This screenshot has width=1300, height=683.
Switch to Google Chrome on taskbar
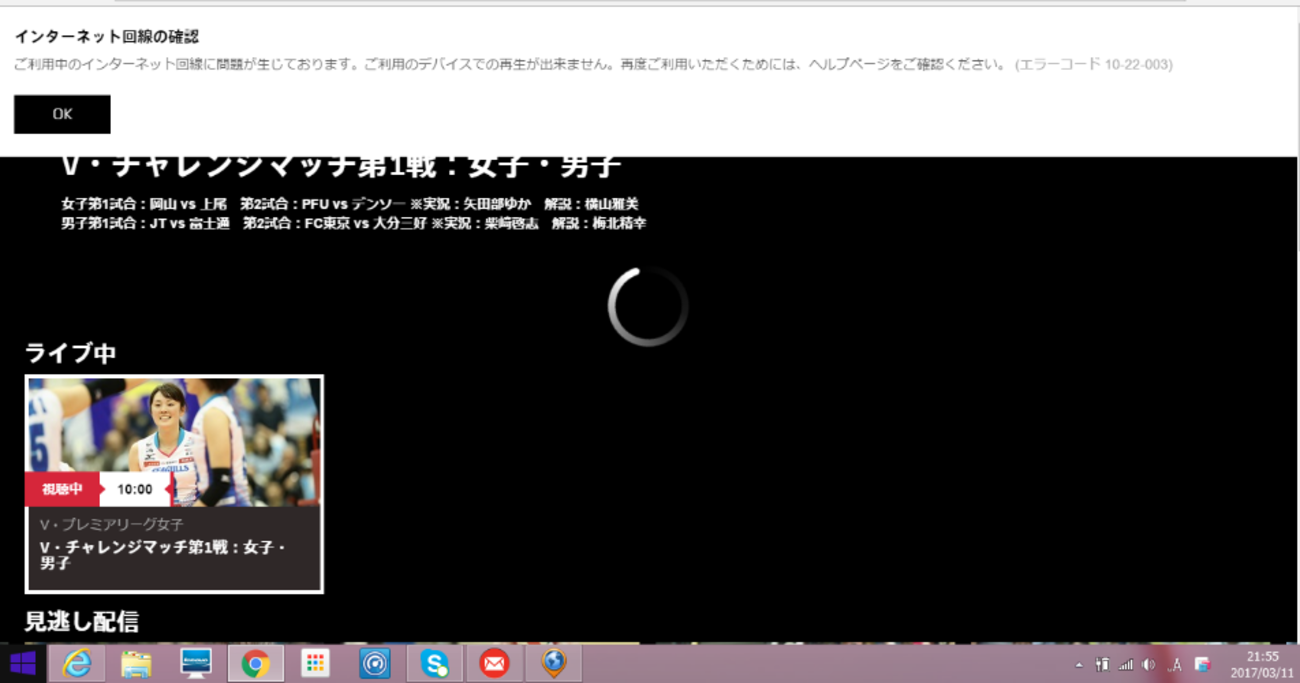click(255, 663)
